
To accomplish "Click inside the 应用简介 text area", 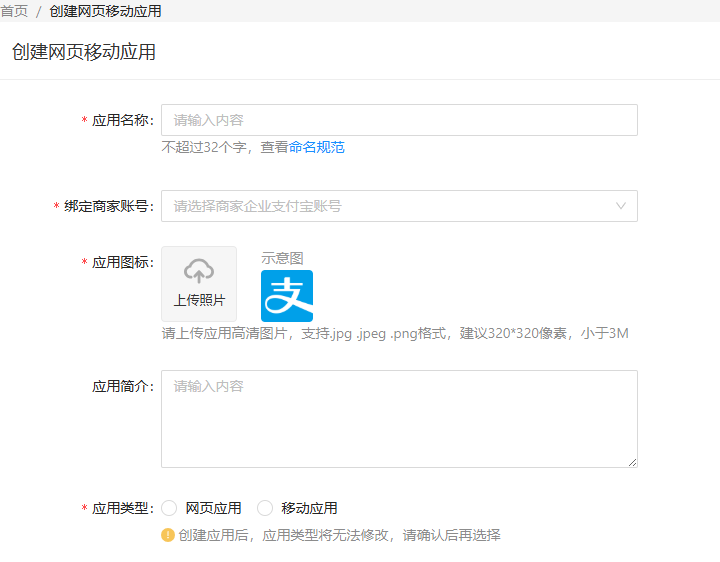I will point(398,418).
